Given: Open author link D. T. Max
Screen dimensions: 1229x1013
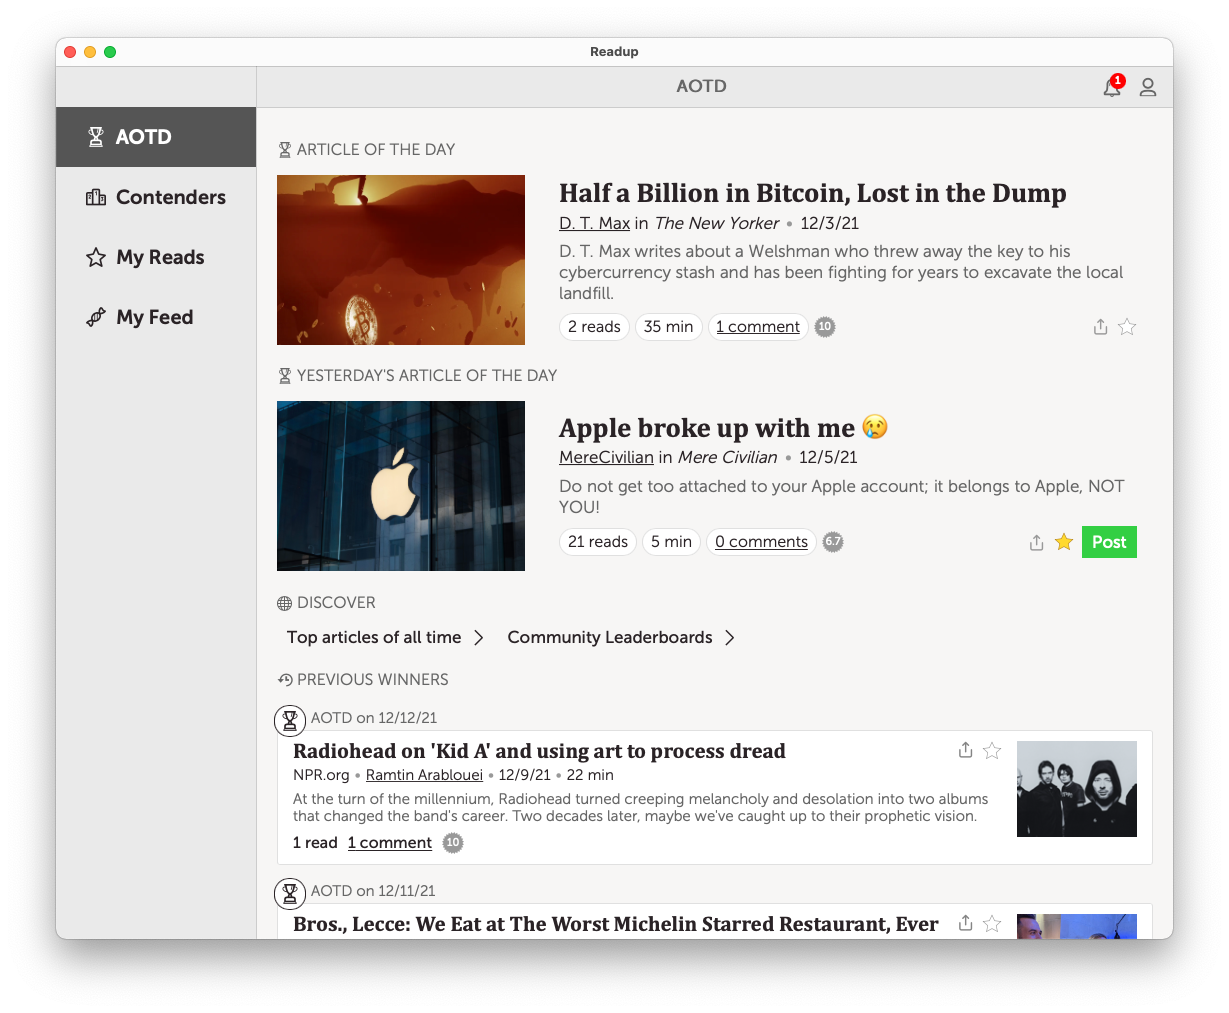Looking at the screenshot, I should click(x=594, y=223).
